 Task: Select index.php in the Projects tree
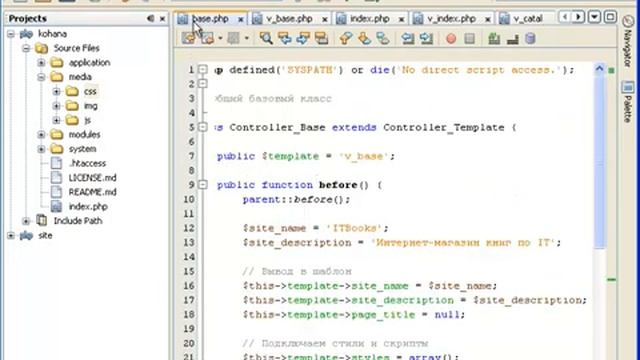[88, 207]
